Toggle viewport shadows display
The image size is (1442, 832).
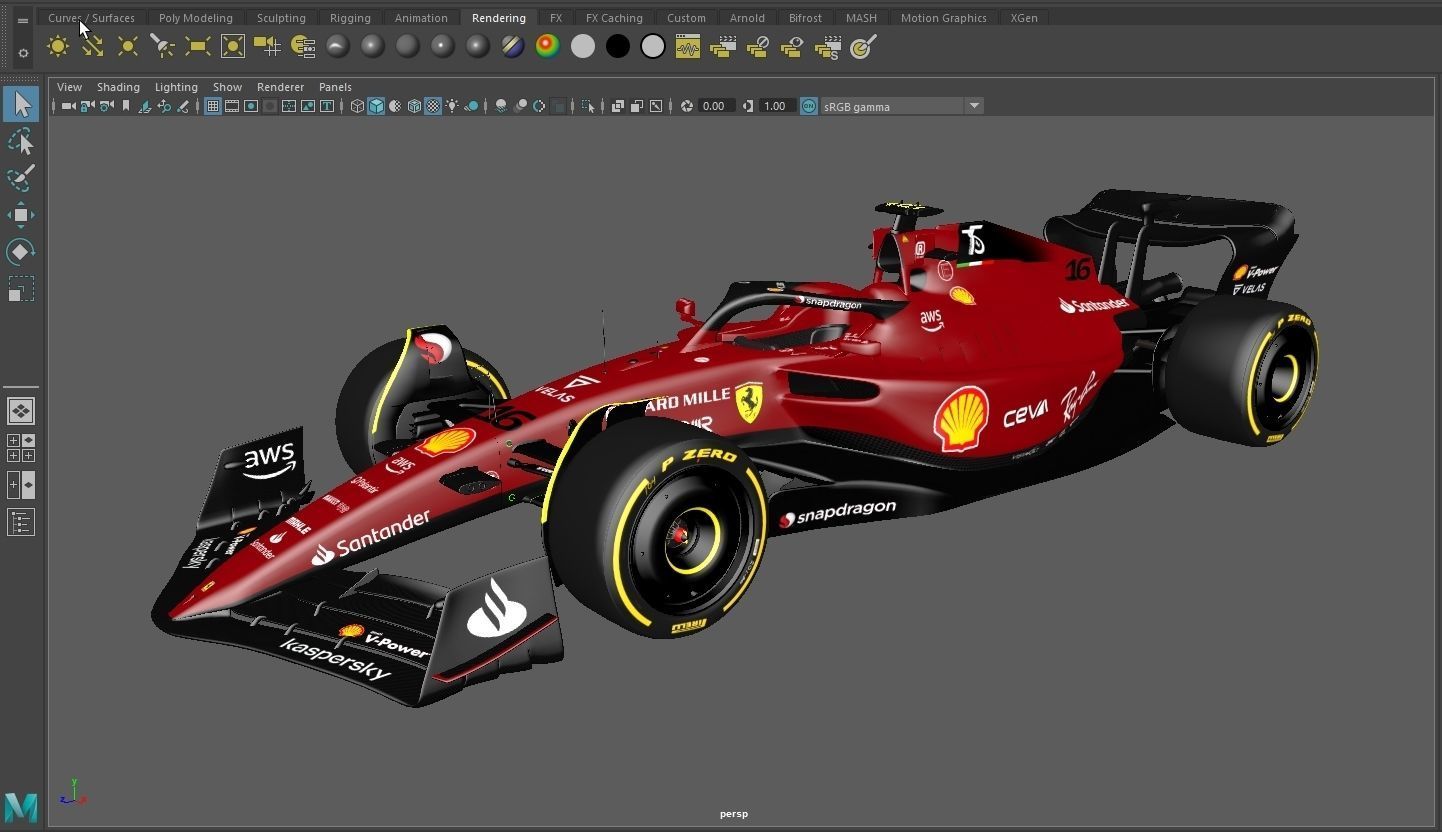(471, 106)
